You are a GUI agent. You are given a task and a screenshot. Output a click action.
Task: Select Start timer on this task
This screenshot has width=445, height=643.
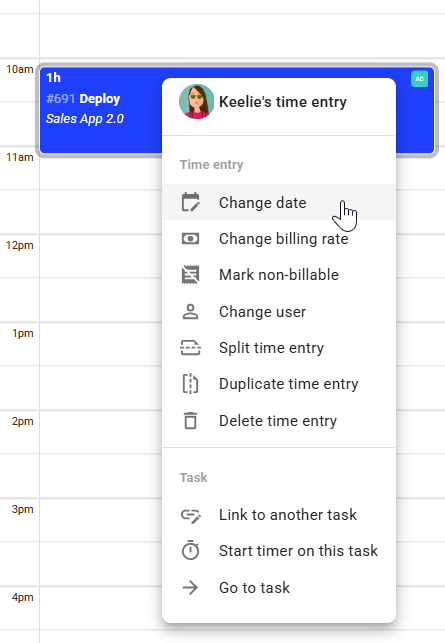point(279,551)
